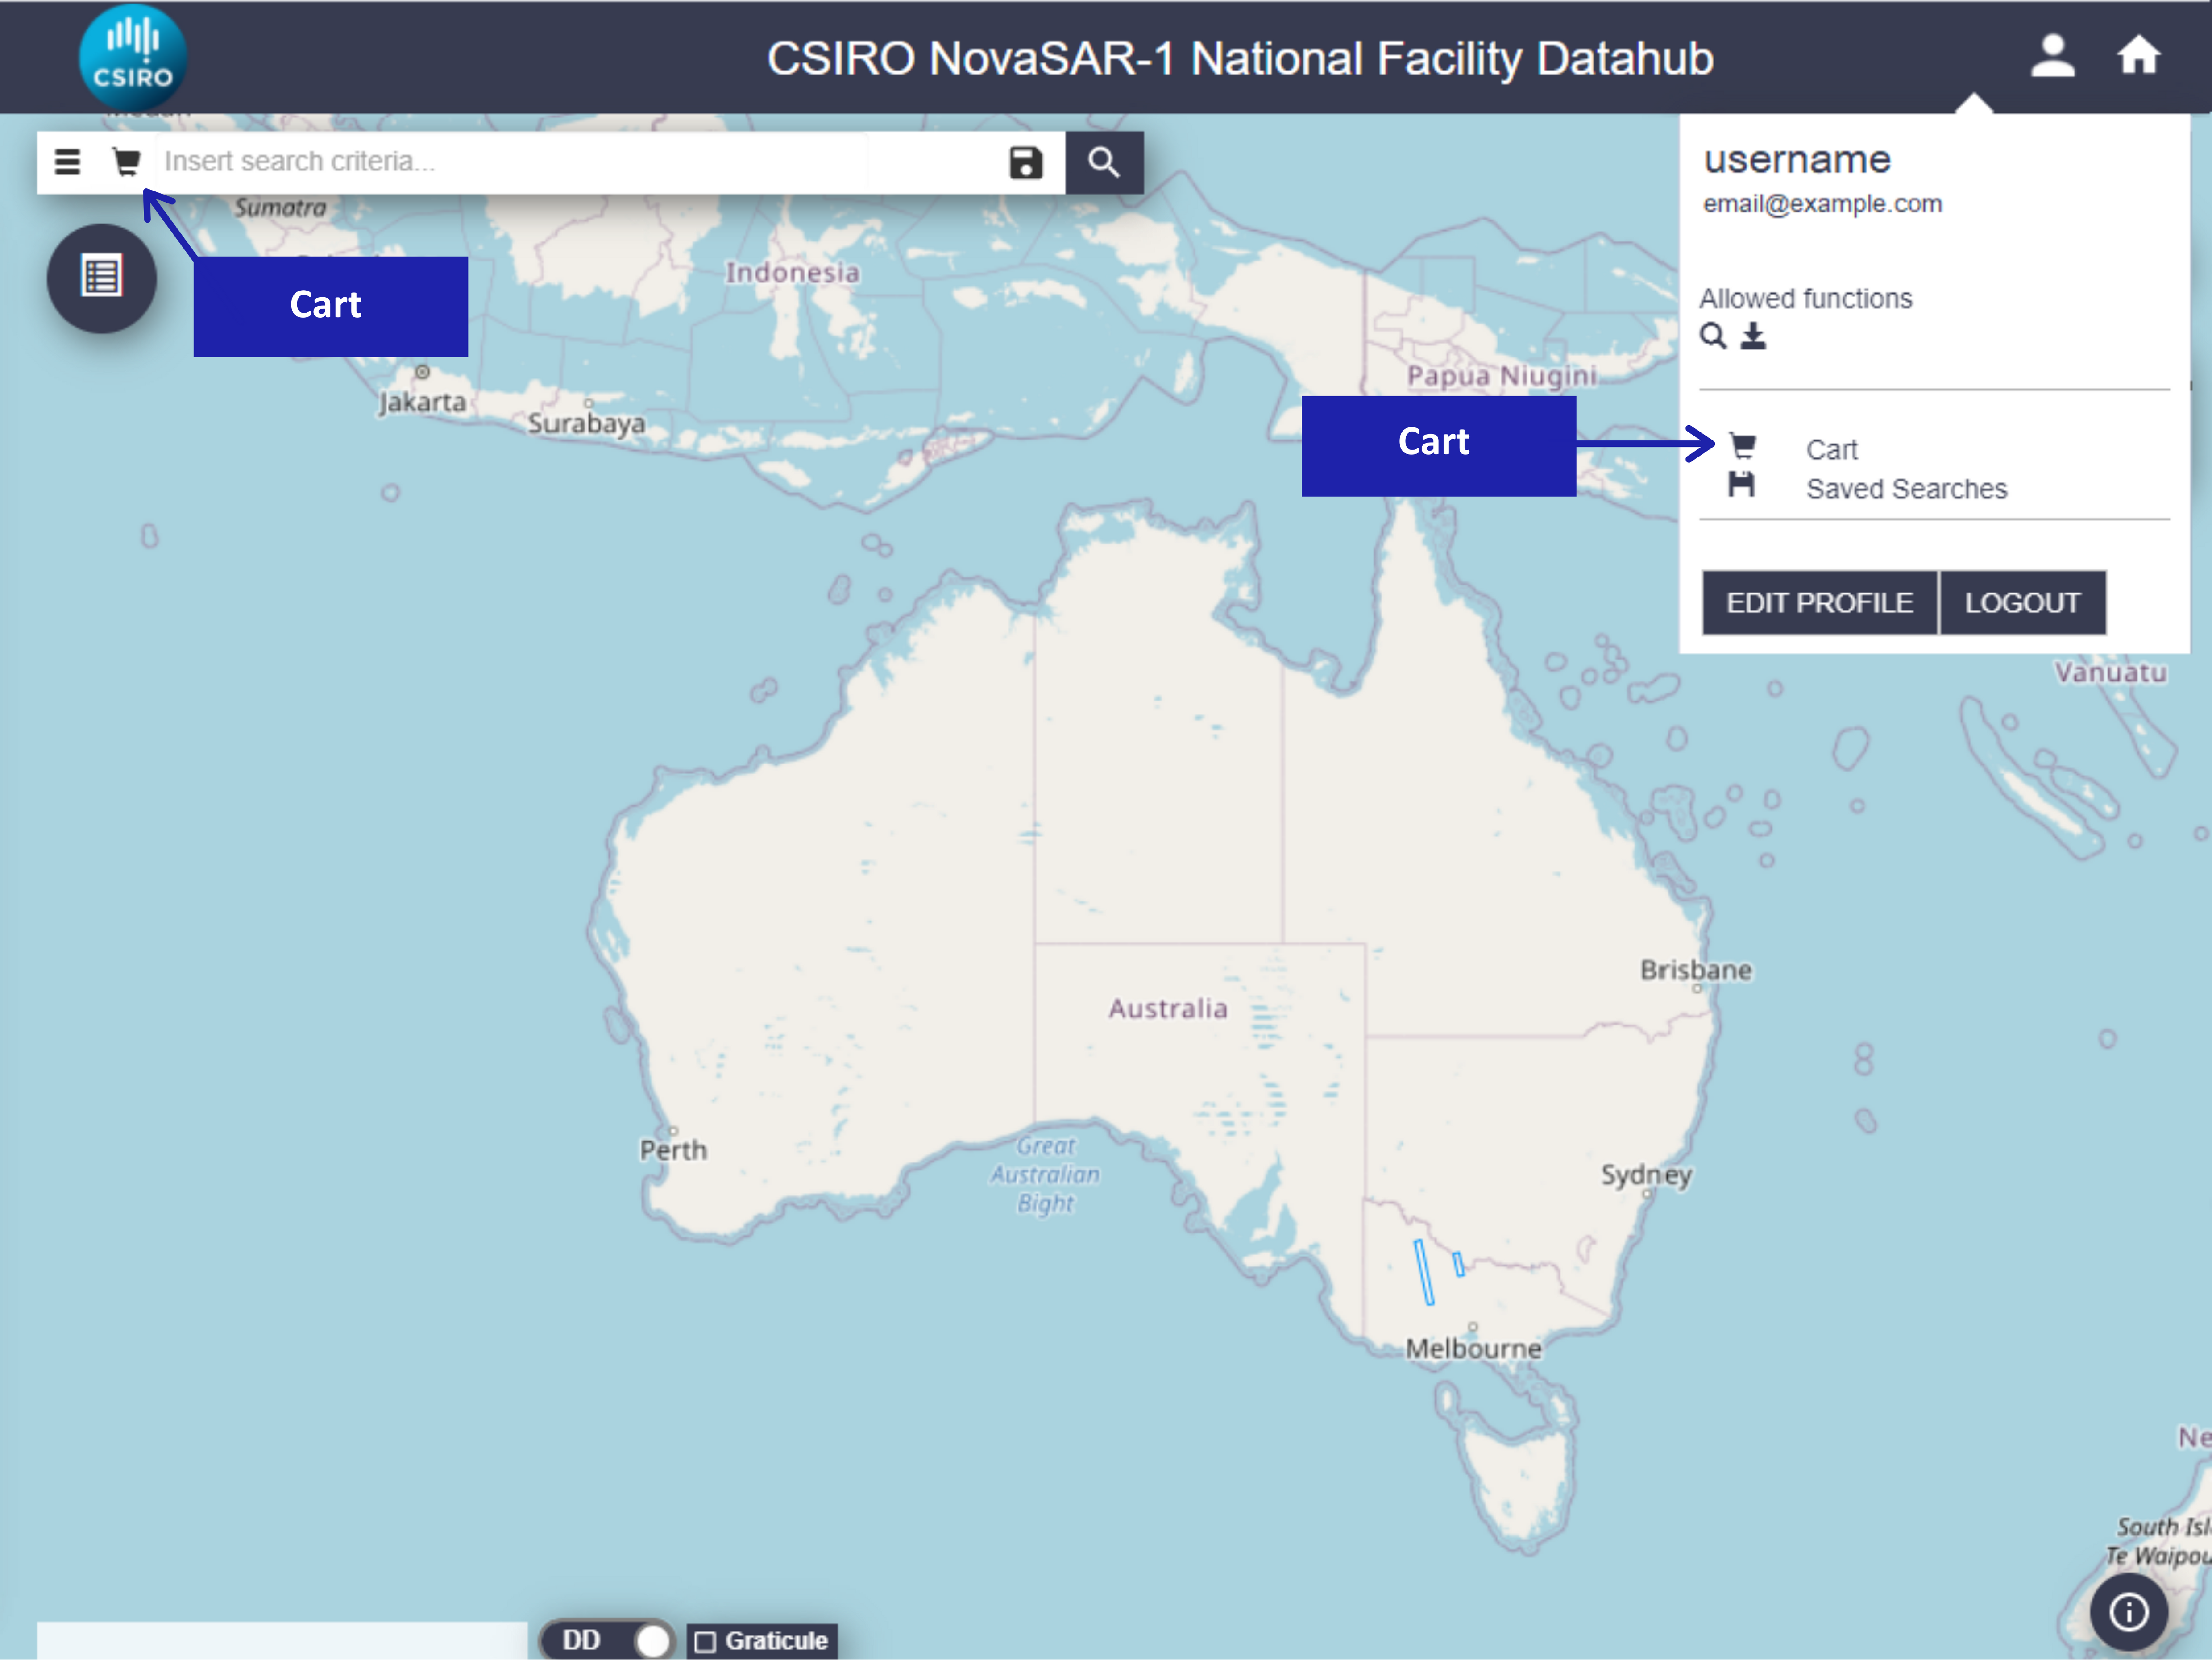Viewport: 2212px width, 1660px height.
Task: Click the email@example.com text
Action: 1822,204
